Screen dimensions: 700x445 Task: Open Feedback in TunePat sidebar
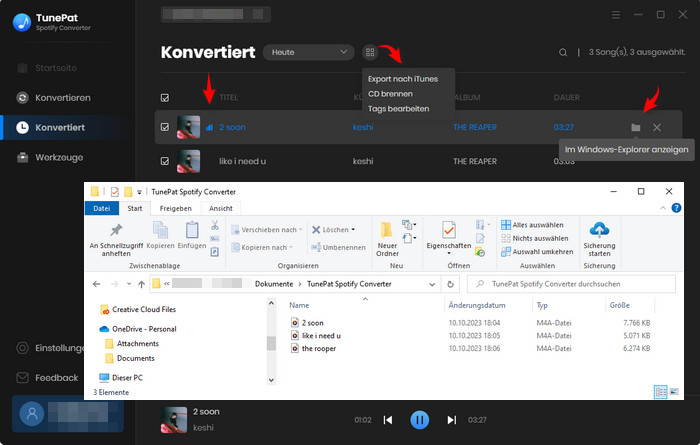(47, 378)
